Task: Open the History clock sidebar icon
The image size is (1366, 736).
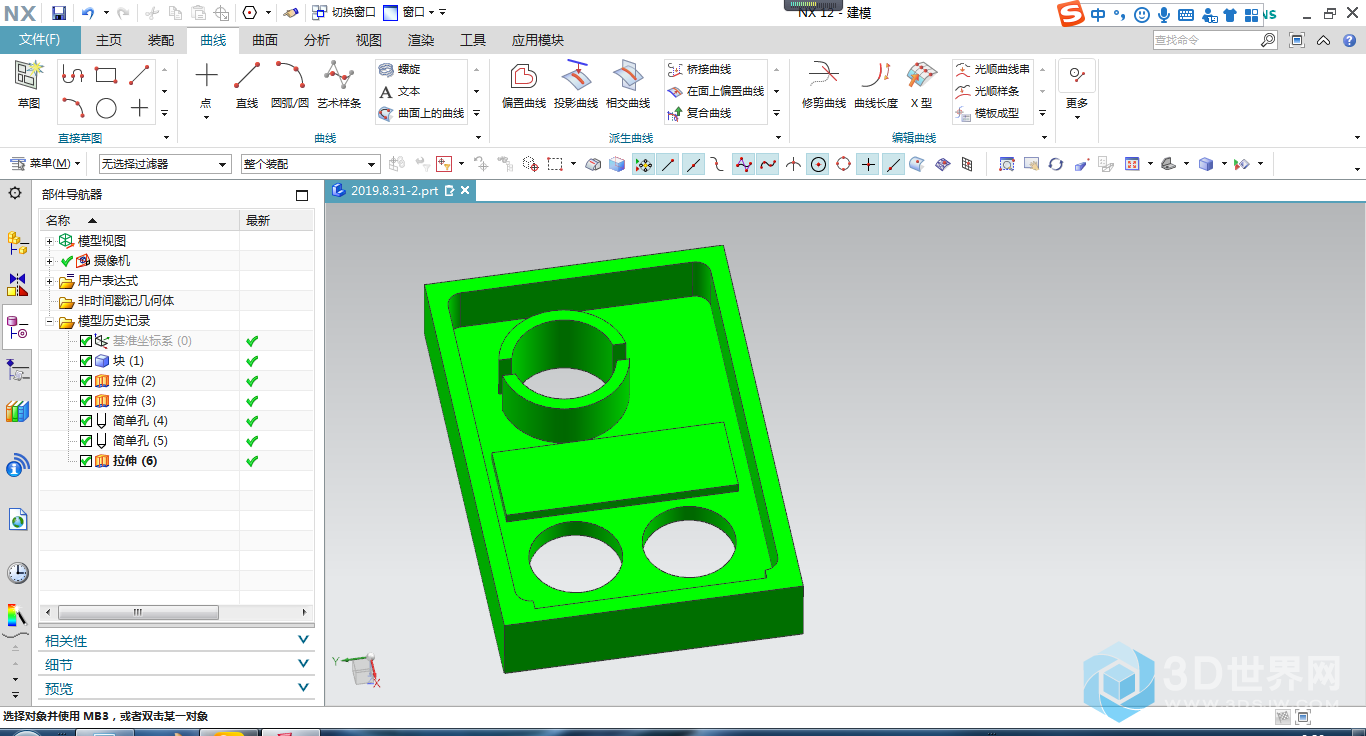Action: [x=17, y=572]
